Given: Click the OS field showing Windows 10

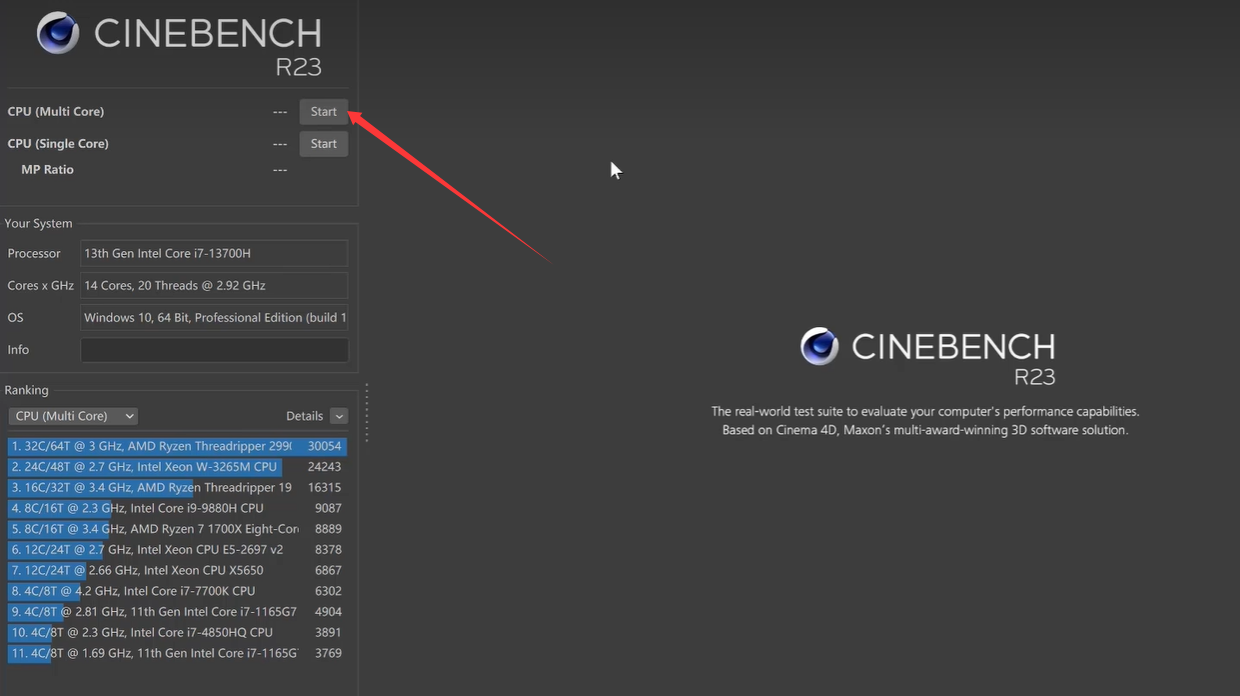Looking at the screenshot, I should coord(214,318).
